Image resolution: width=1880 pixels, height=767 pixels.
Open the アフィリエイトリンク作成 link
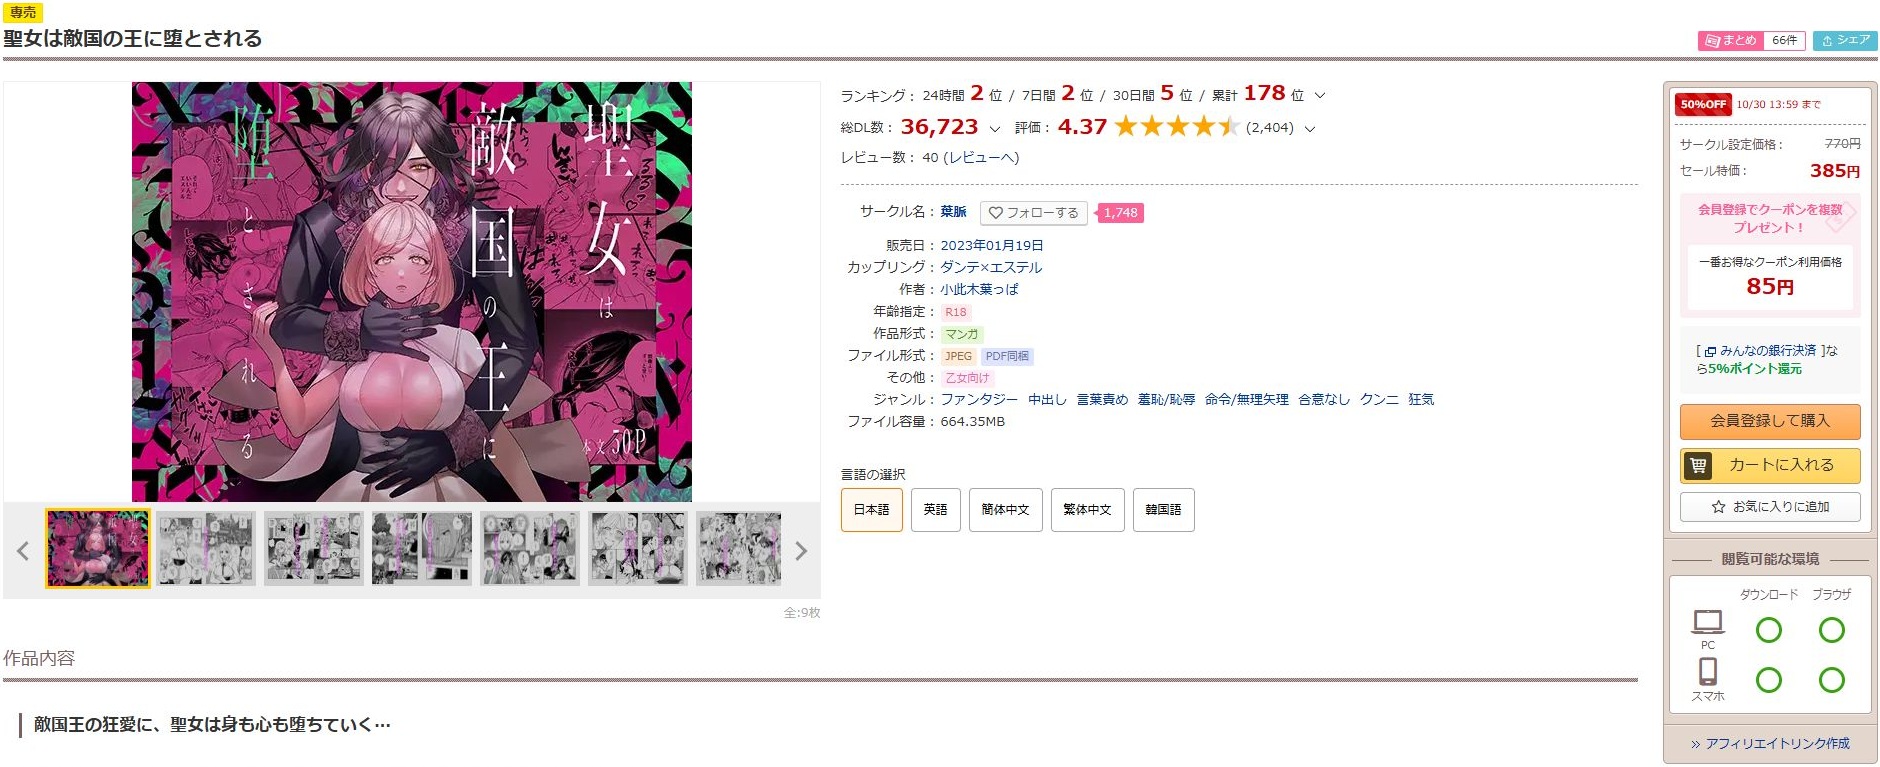1770,744
